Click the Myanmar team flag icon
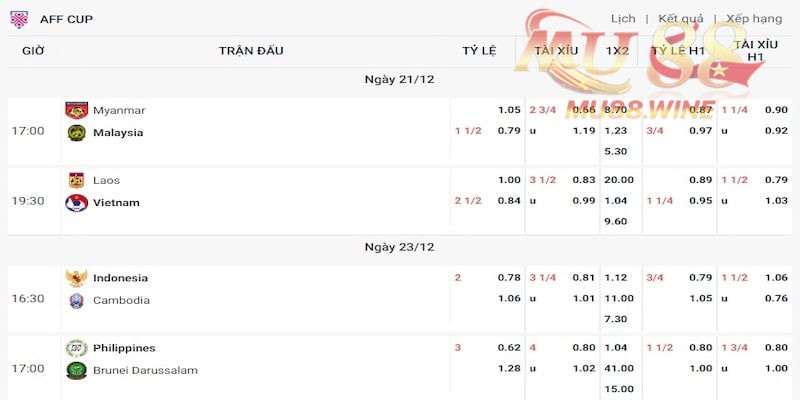The height and width of the screenshot is (400, 800). pos(76,110)
